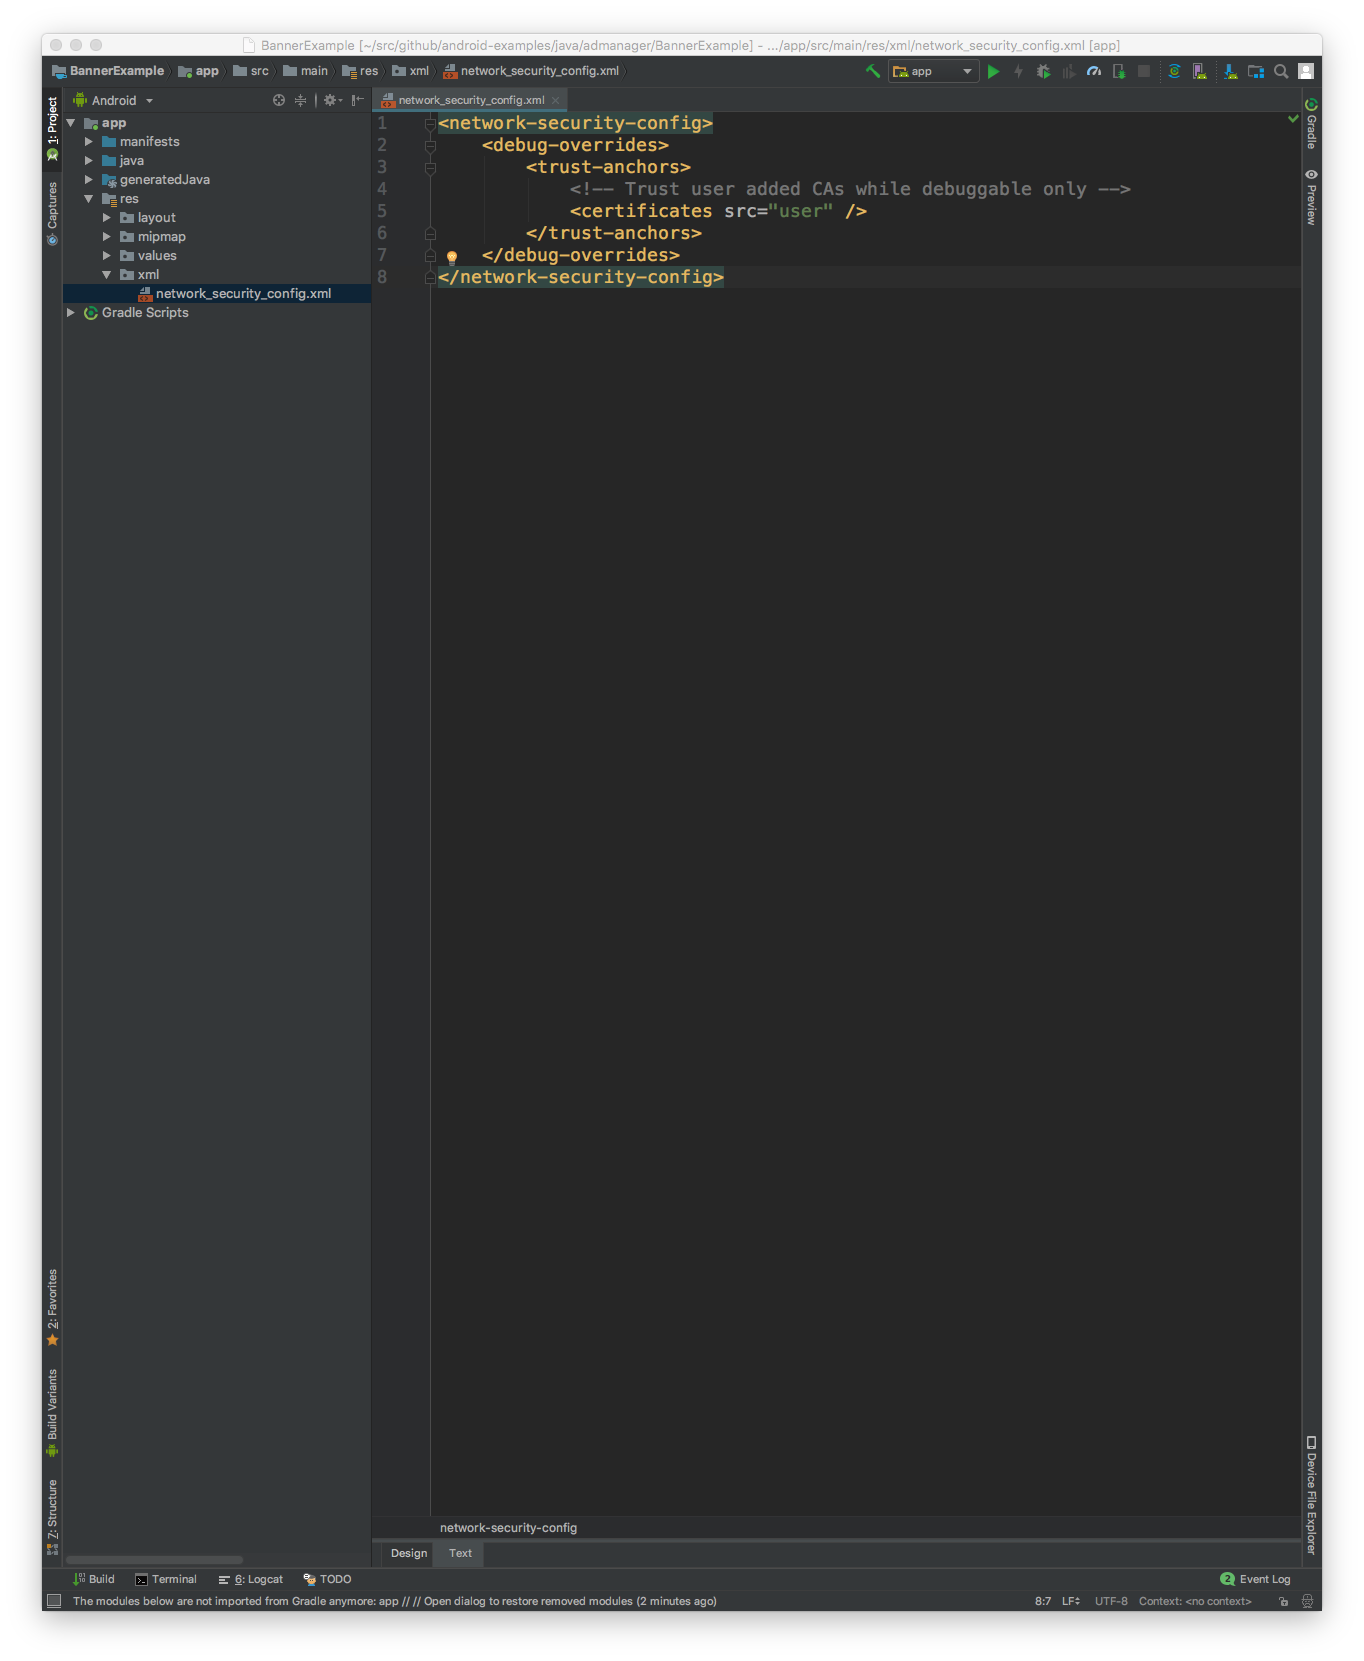Expand the manifests folder in project tree
1364x1661 pixels.
(x=89, y=142)
